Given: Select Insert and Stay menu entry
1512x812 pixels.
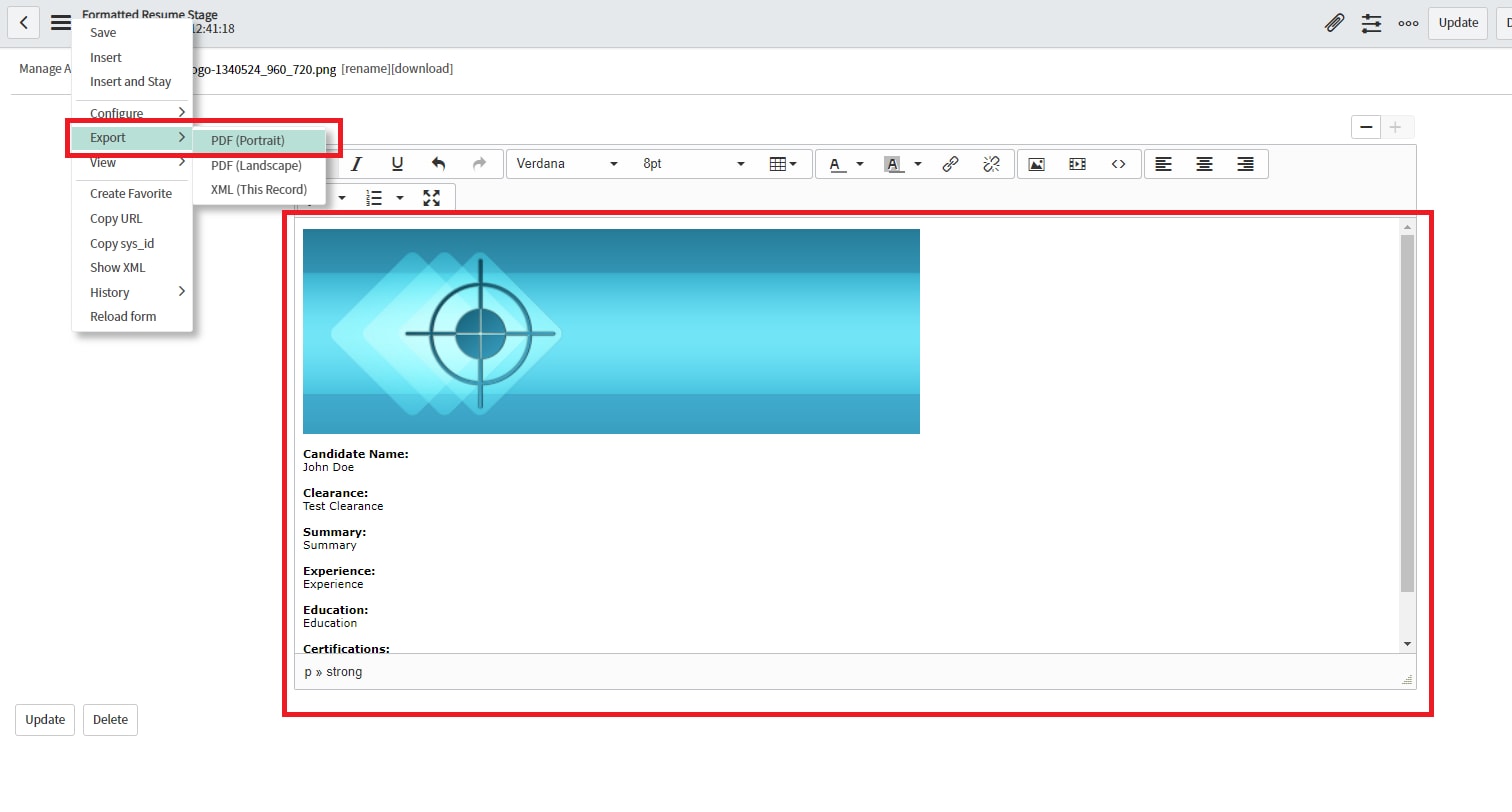Looking at the screenshot, I should [132, 82].
